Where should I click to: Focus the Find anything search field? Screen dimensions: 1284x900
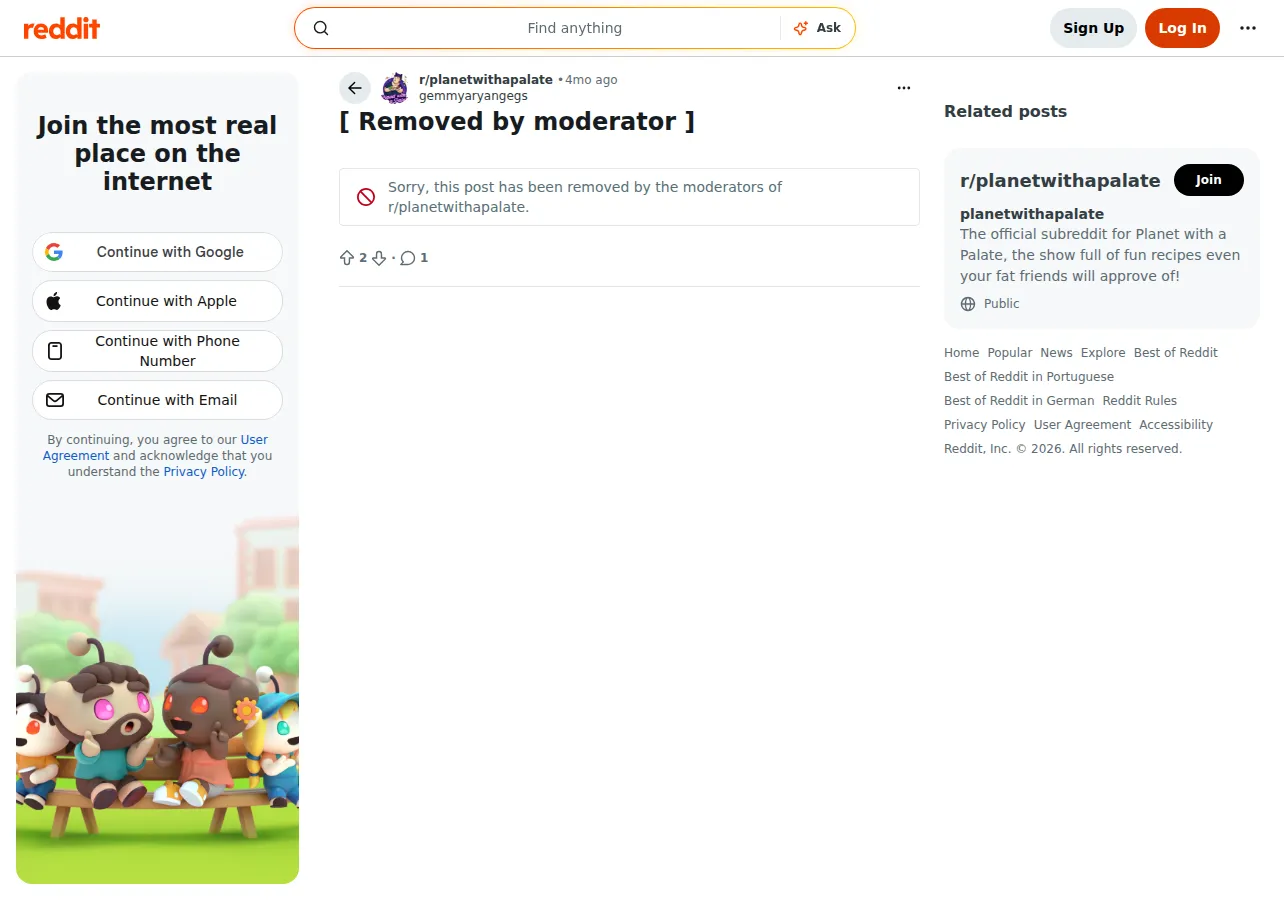point(575,28)
